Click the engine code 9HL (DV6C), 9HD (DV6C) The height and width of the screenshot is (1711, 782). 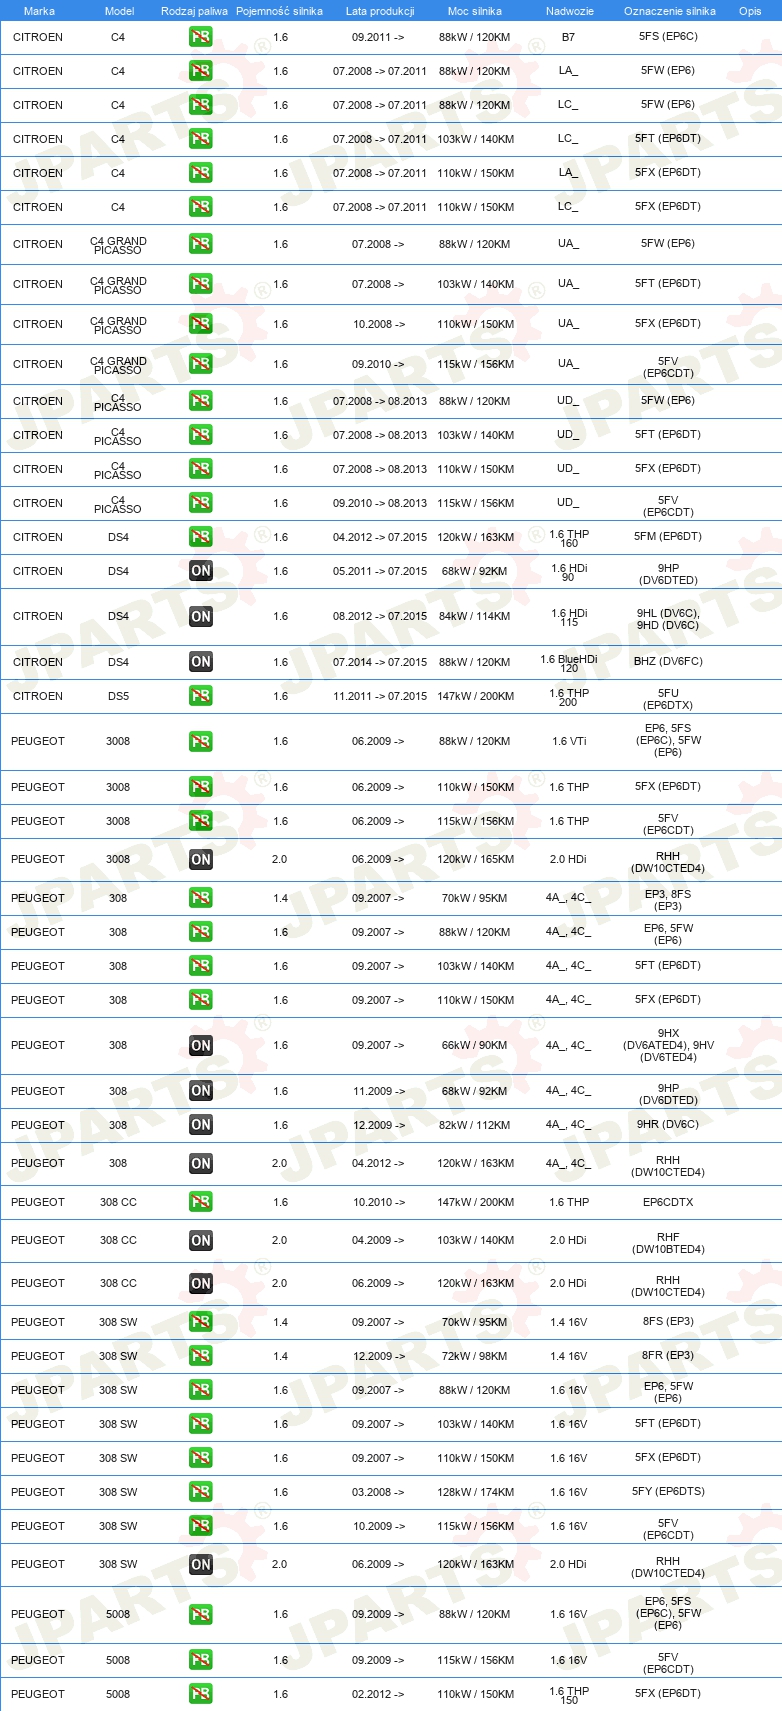point(668,619)
